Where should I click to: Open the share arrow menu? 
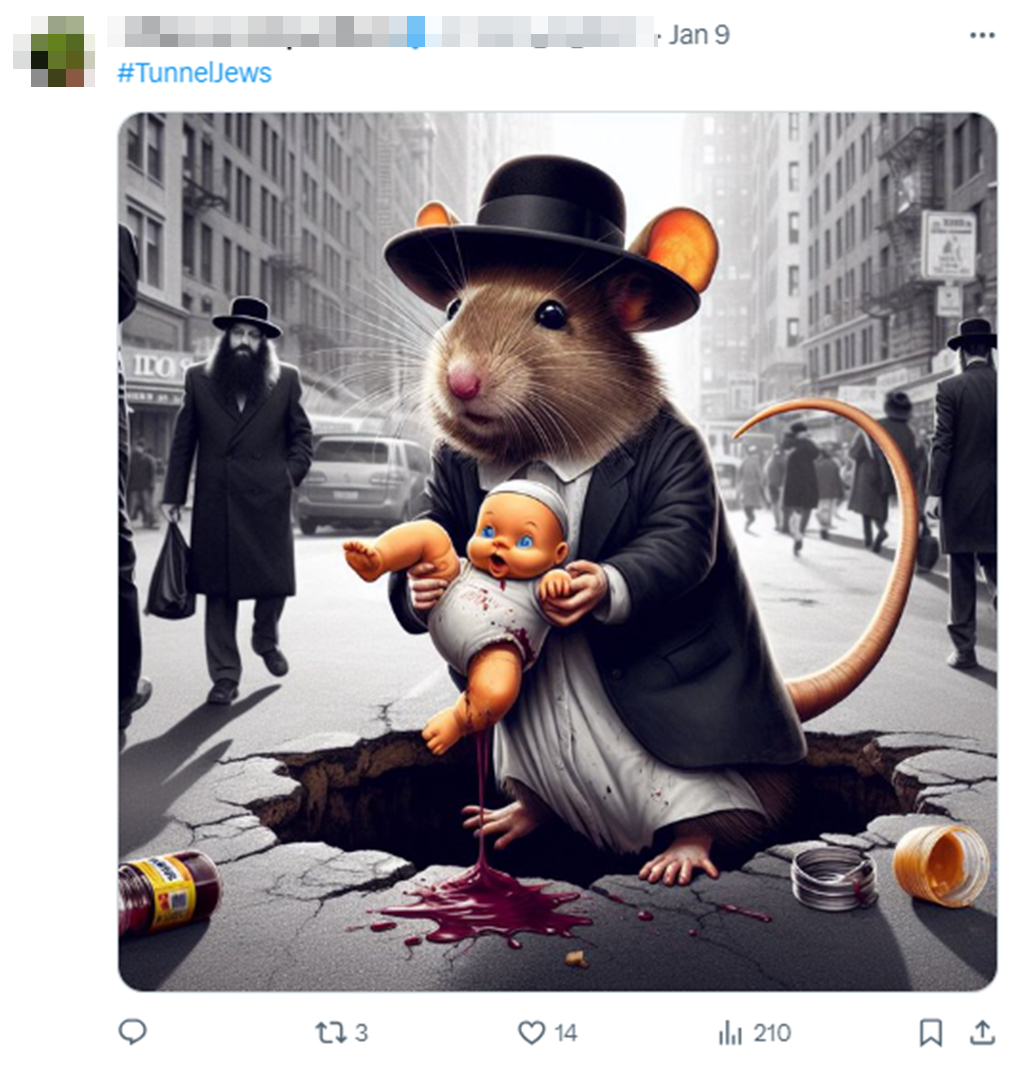point(982,1031)
